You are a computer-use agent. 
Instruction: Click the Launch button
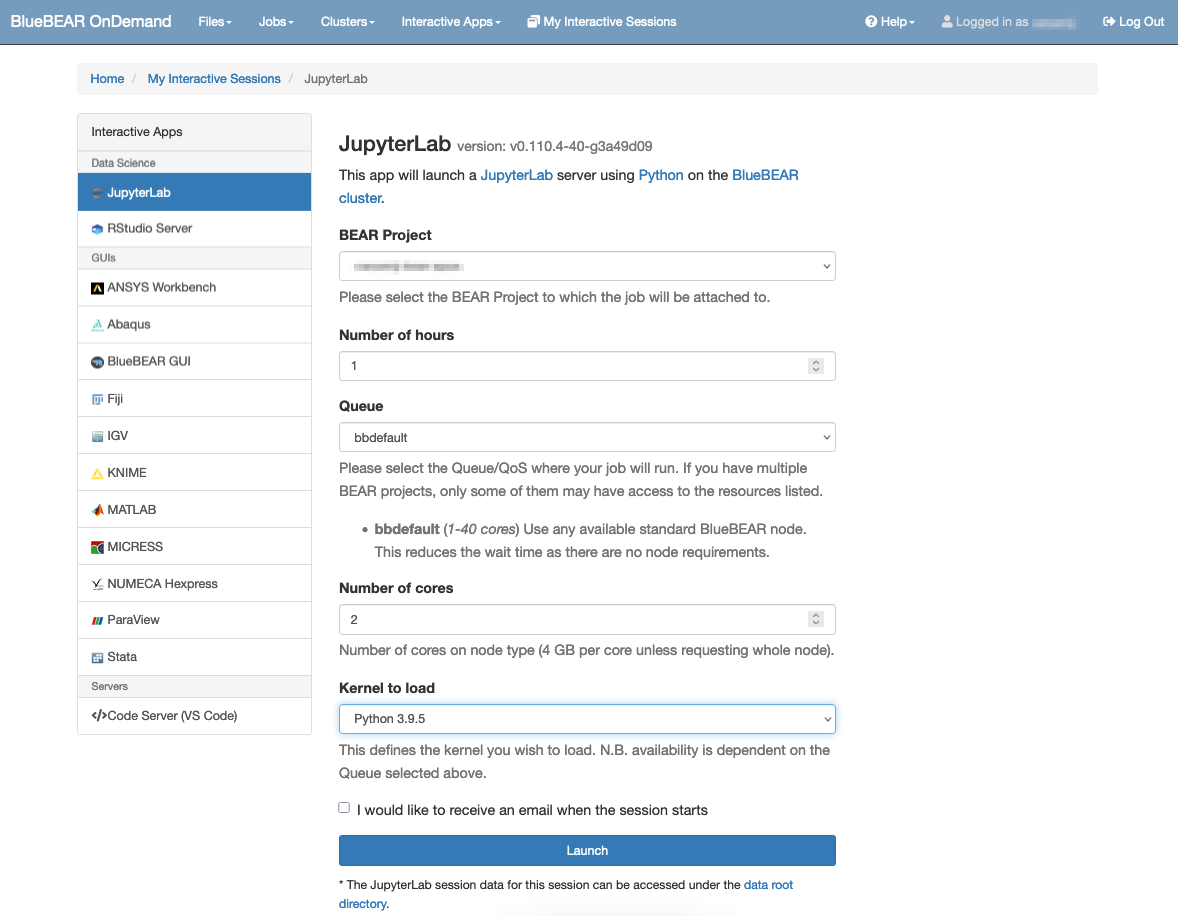coord(587,851)
